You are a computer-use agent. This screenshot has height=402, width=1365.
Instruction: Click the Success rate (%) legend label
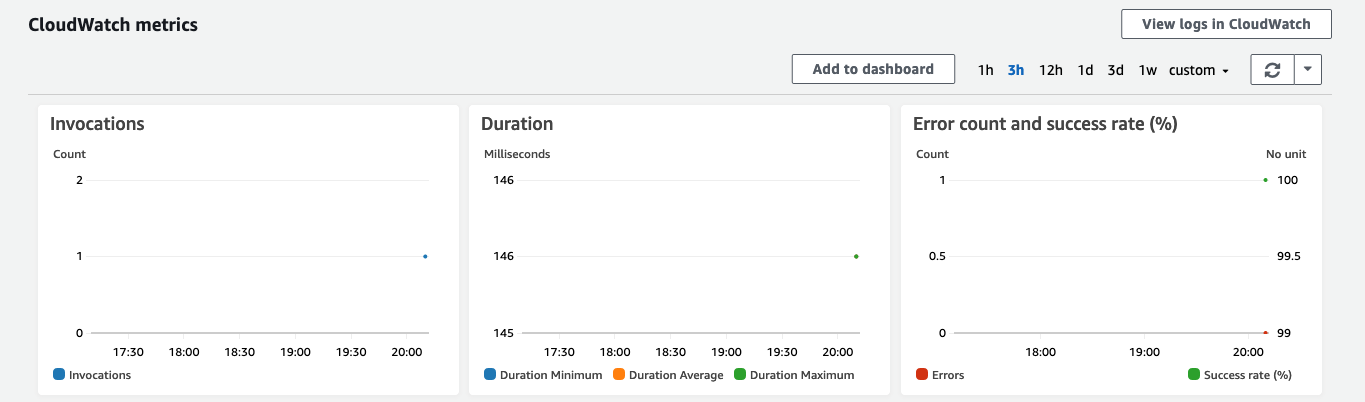1248,375
